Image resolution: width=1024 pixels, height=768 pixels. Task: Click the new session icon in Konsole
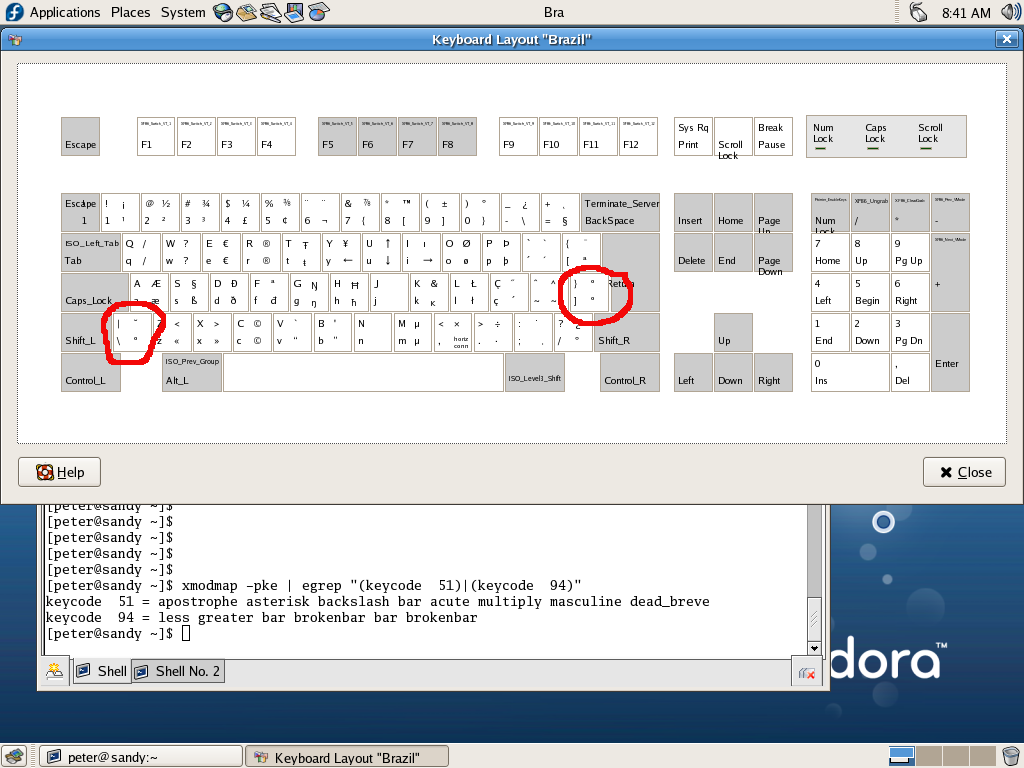coord(54,672)
